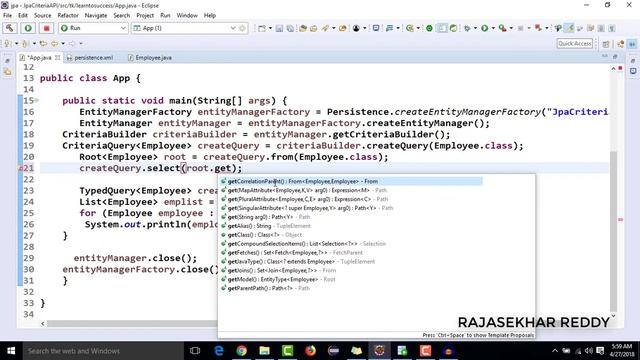This screenshot has height=360, width=640.
Task: Switch to the Employee.java tab
Action: coord(150,58)
